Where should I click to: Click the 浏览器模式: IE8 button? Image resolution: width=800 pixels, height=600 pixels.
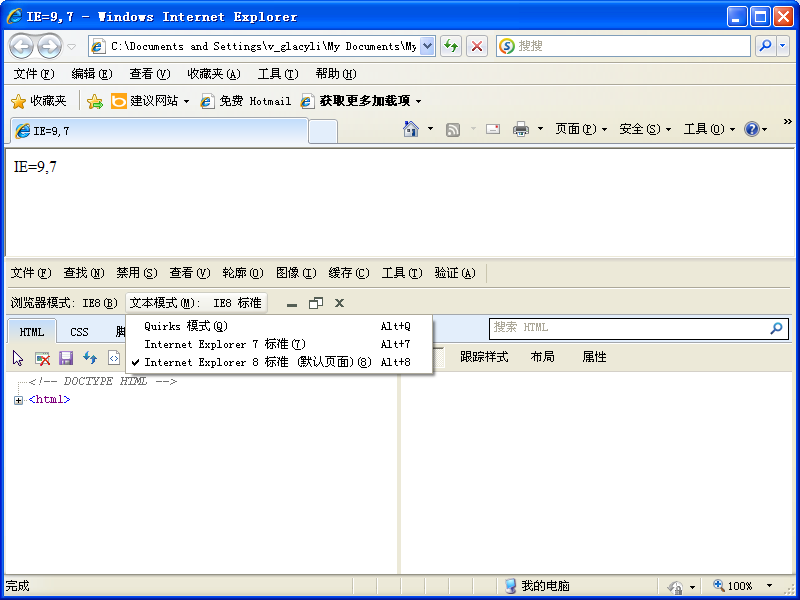[x=64, y=303]
